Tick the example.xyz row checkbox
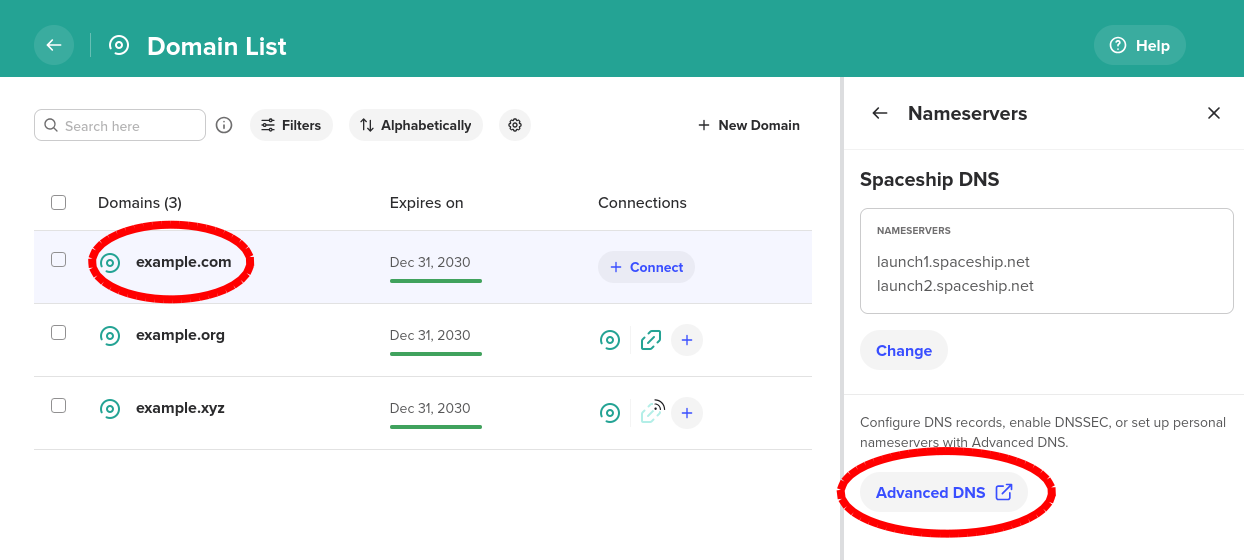 pyautogui.click(x=59, y=406)
